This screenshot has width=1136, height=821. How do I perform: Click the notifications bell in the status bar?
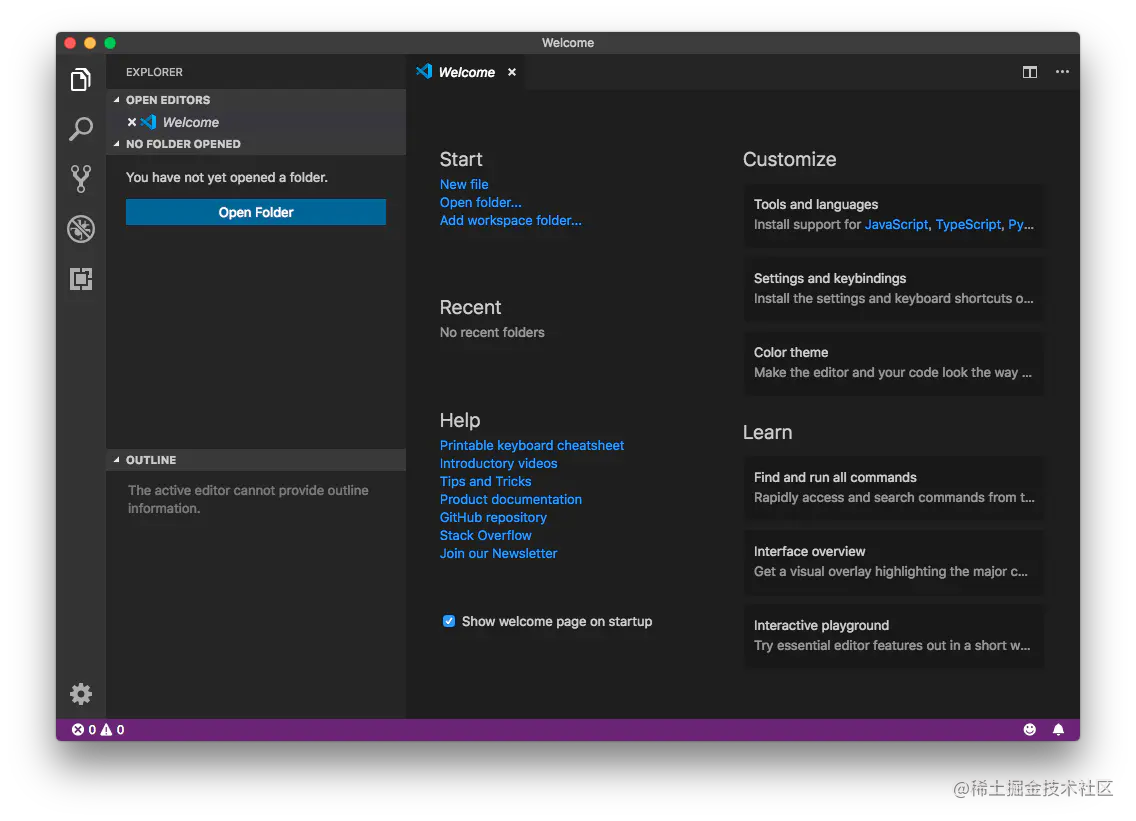1059,729
